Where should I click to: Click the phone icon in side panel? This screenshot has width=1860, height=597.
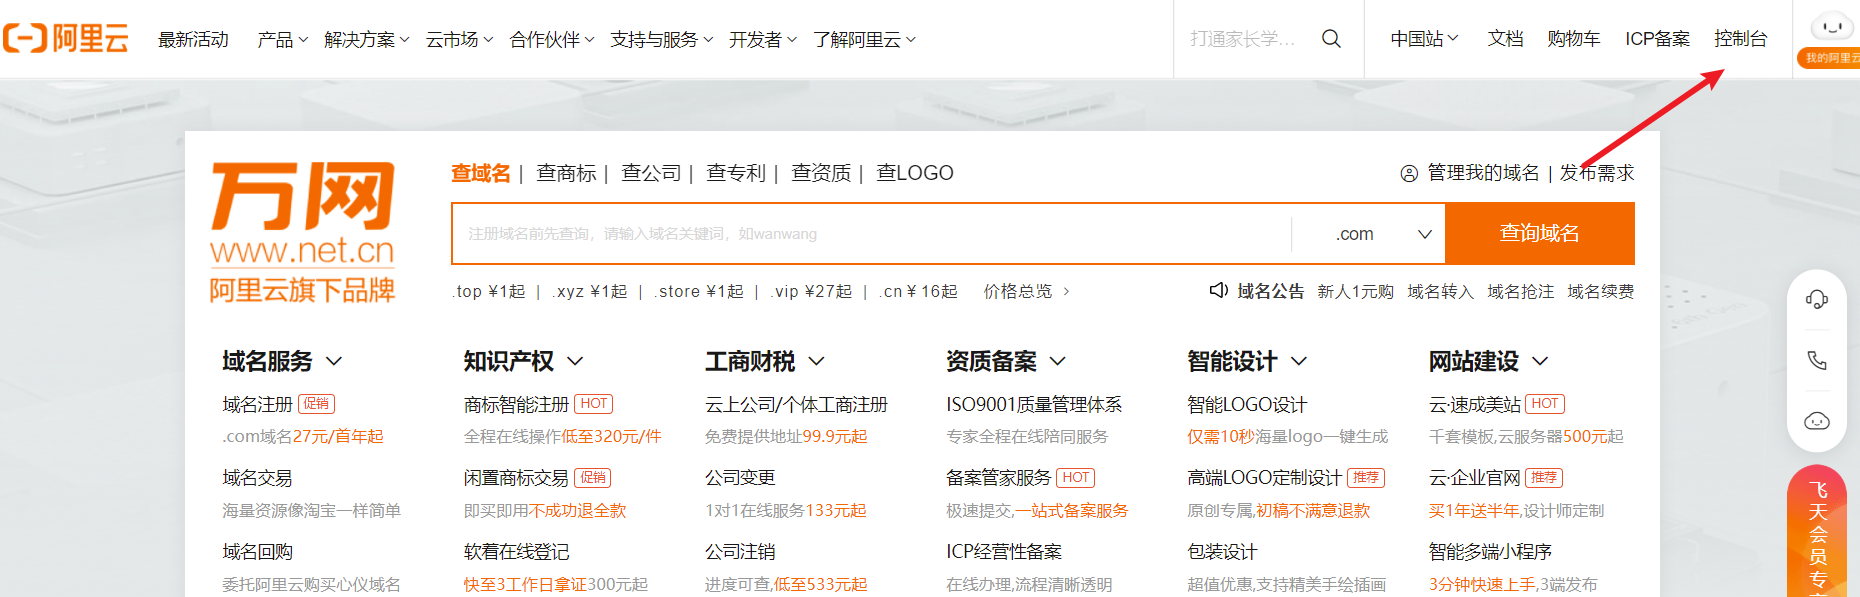(1817, 360)
